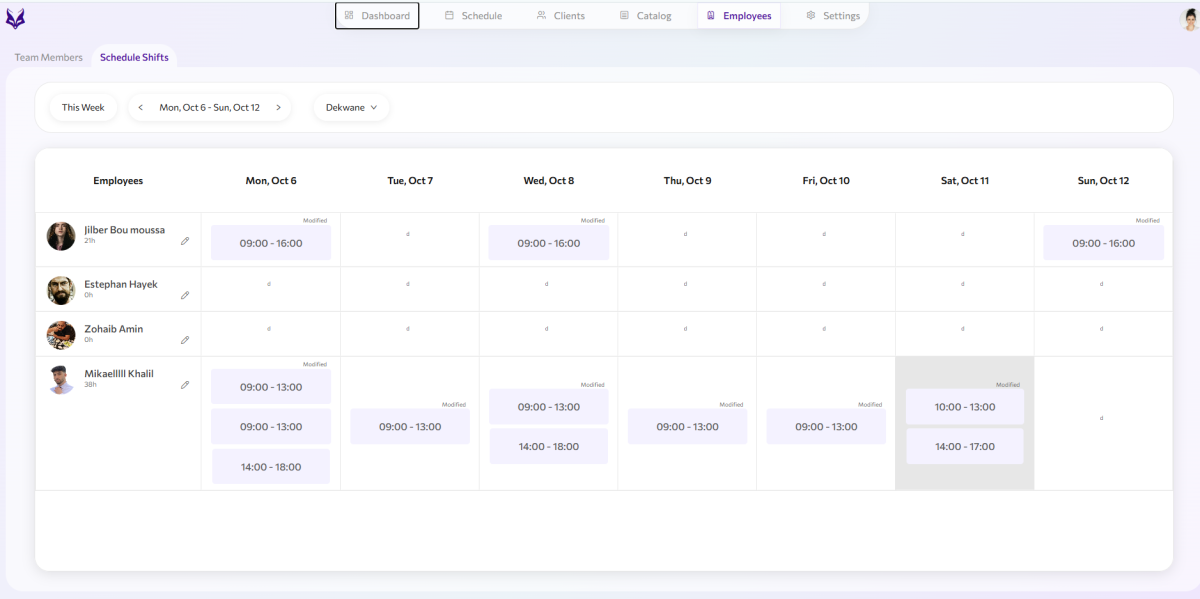Select Mikaelllll's Saturday 10:00 - 13:00 shift
1200x599 pixels.
point(964,407)
